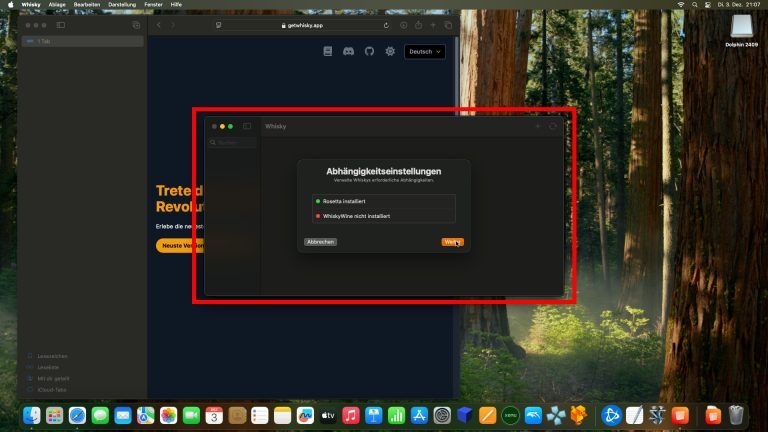The height and width of the screenshot is (432, 768).
Task: Click the date and time in the menu bar
Action: click(x=739, y=4)
